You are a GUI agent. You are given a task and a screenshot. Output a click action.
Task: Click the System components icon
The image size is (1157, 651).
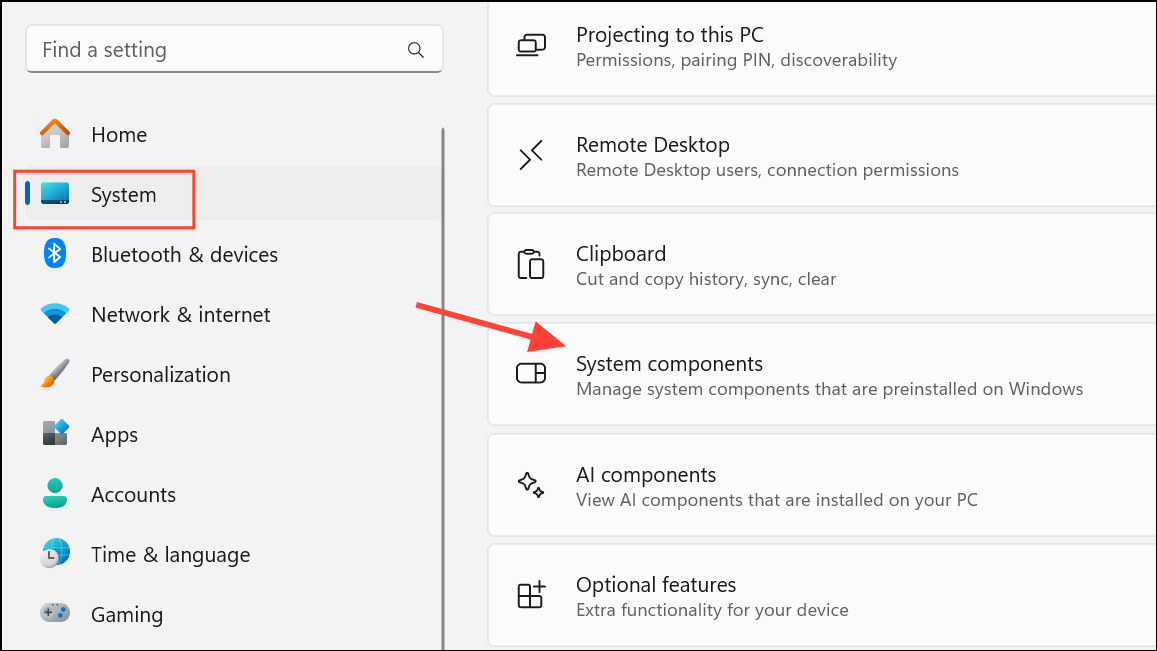coord(531,373)
